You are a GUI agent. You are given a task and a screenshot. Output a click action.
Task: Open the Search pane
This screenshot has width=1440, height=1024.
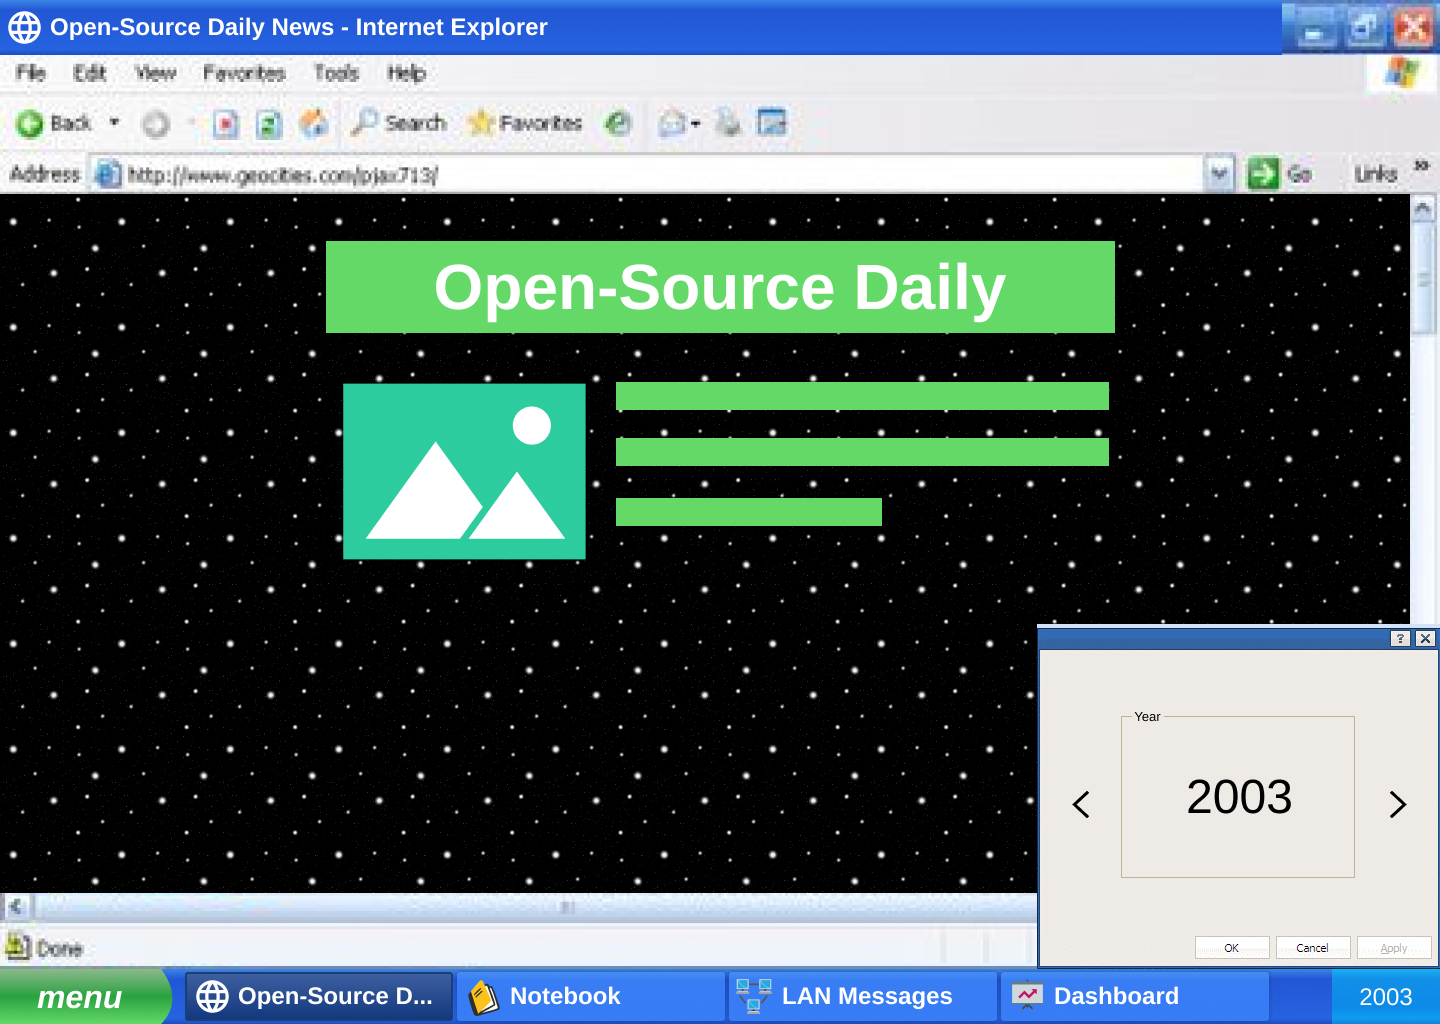[398, 123]
